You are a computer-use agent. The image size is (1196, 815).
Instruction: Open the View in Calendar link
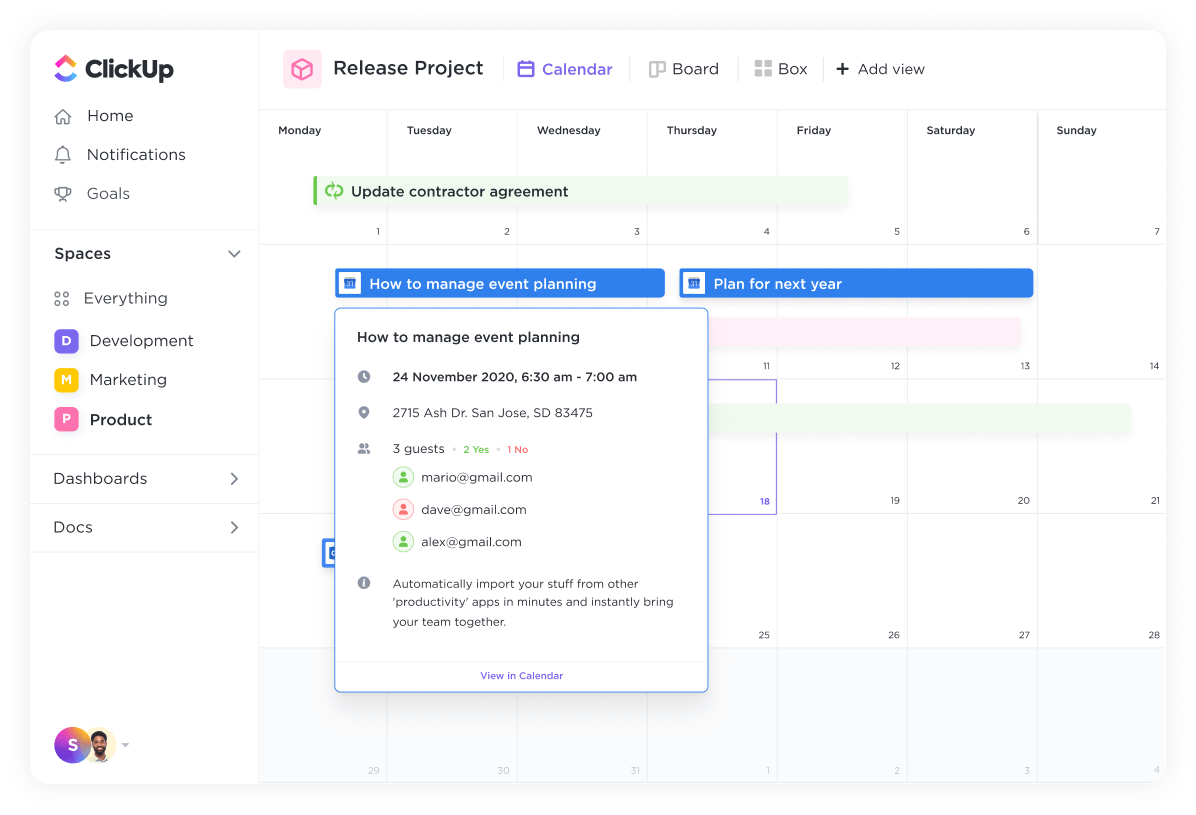521,675
